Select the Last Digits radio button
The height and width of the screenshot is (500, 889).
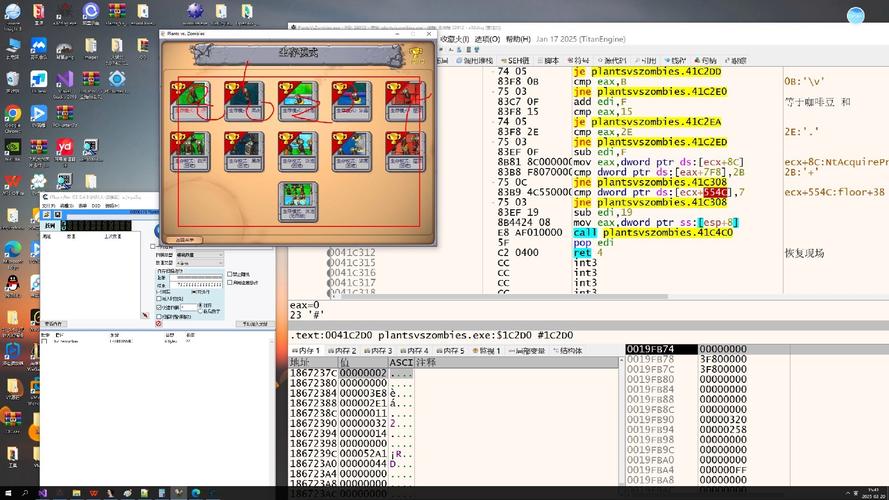click(x=200, y=311)
